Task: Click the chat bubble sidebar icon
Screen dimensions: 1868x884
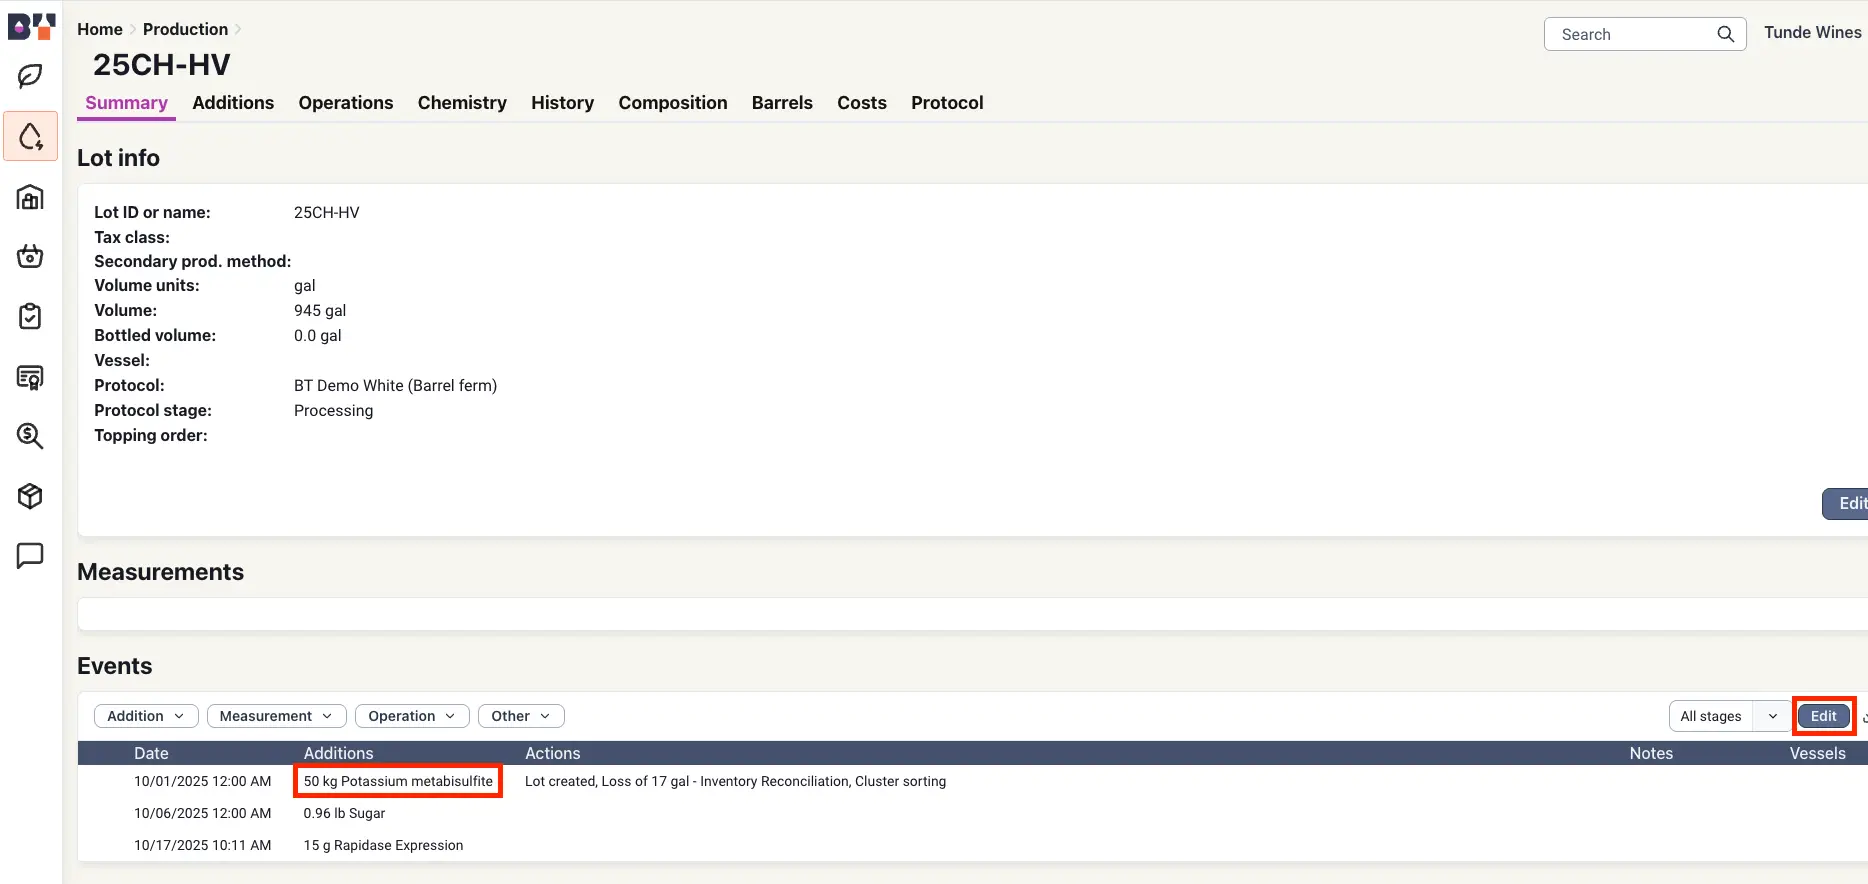Action: pos(30,555)
